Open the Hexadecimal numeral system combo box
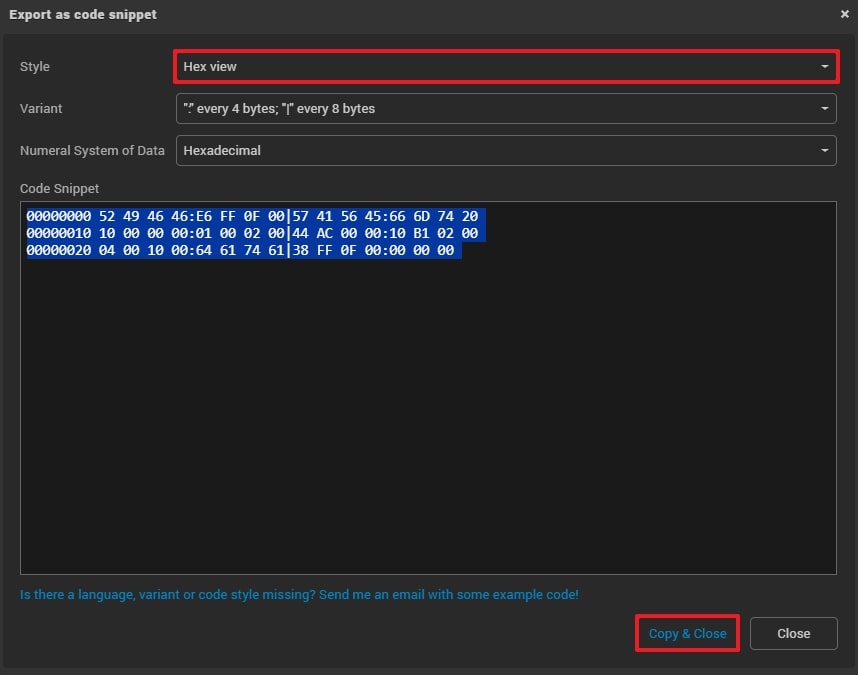This screenshot has height=675, width=858. 500,151
